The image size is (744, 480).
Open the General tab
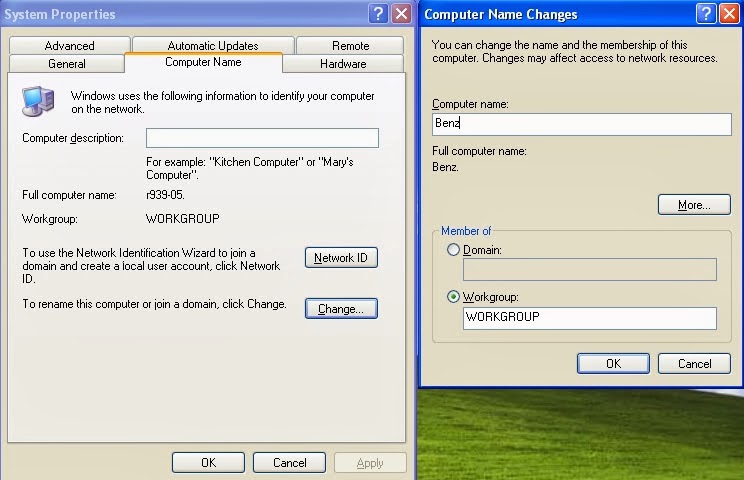point(67,64)
